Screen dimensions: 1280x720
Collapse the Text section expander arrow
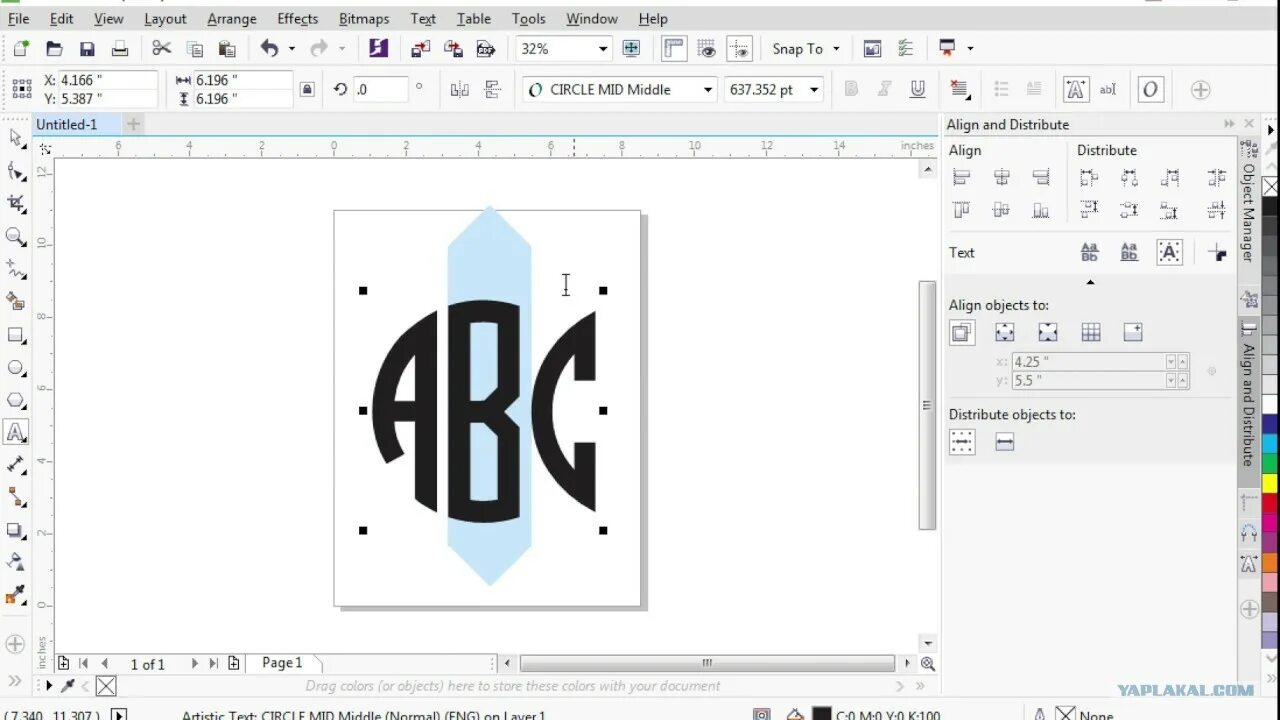tap(1090, 282)
